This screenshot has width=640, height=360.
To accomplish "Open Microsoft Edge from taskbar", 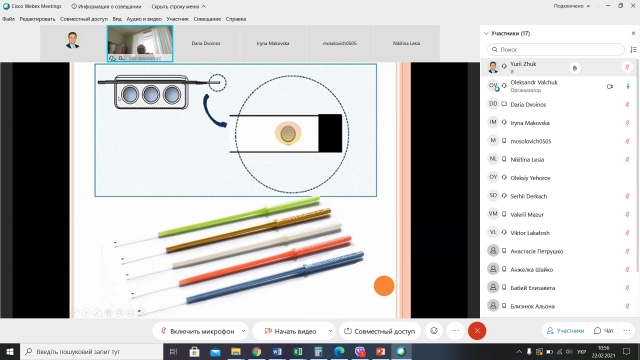I will click(x=339, y=351).
